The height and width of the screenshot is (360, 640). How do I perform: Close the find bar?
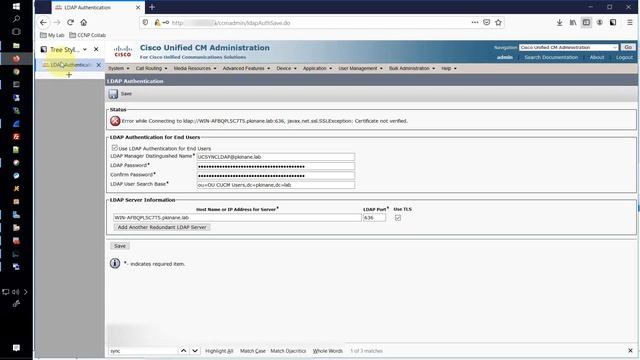point(630,351)
